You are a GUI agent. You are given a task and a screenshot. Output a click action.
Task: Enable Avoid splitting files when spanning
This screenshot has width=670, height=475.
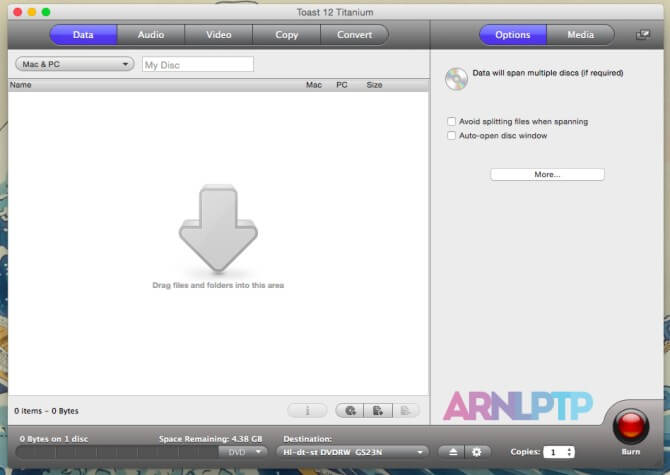[451, 121]
